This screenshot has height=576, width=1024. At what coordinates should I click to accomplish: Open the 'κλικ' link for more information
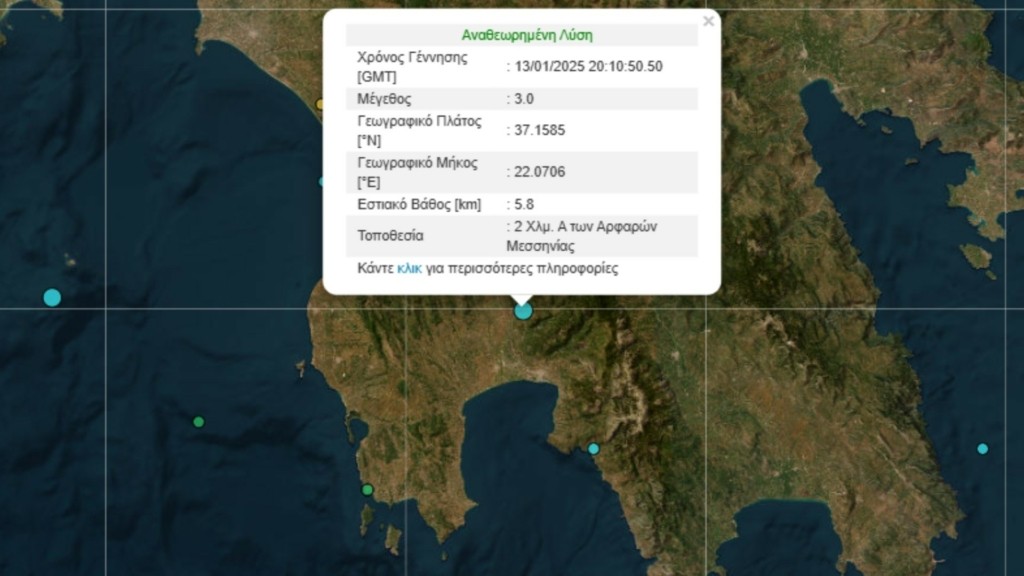(x=409, y=269)
